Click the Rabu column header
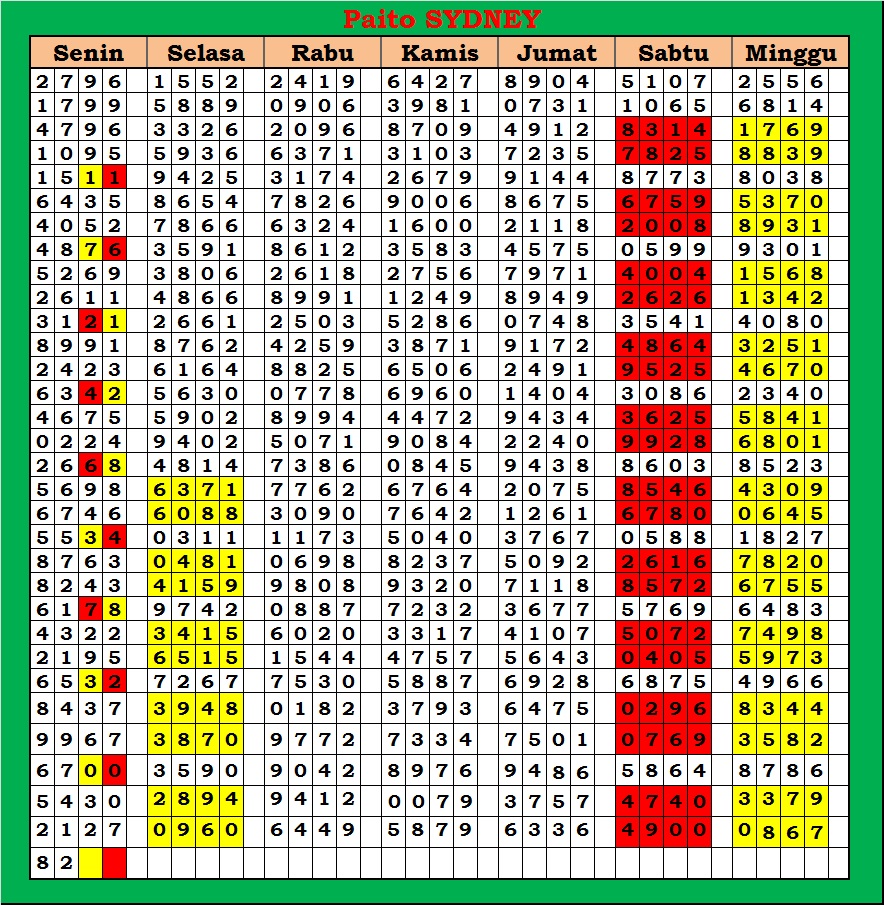 coord(323,53)
